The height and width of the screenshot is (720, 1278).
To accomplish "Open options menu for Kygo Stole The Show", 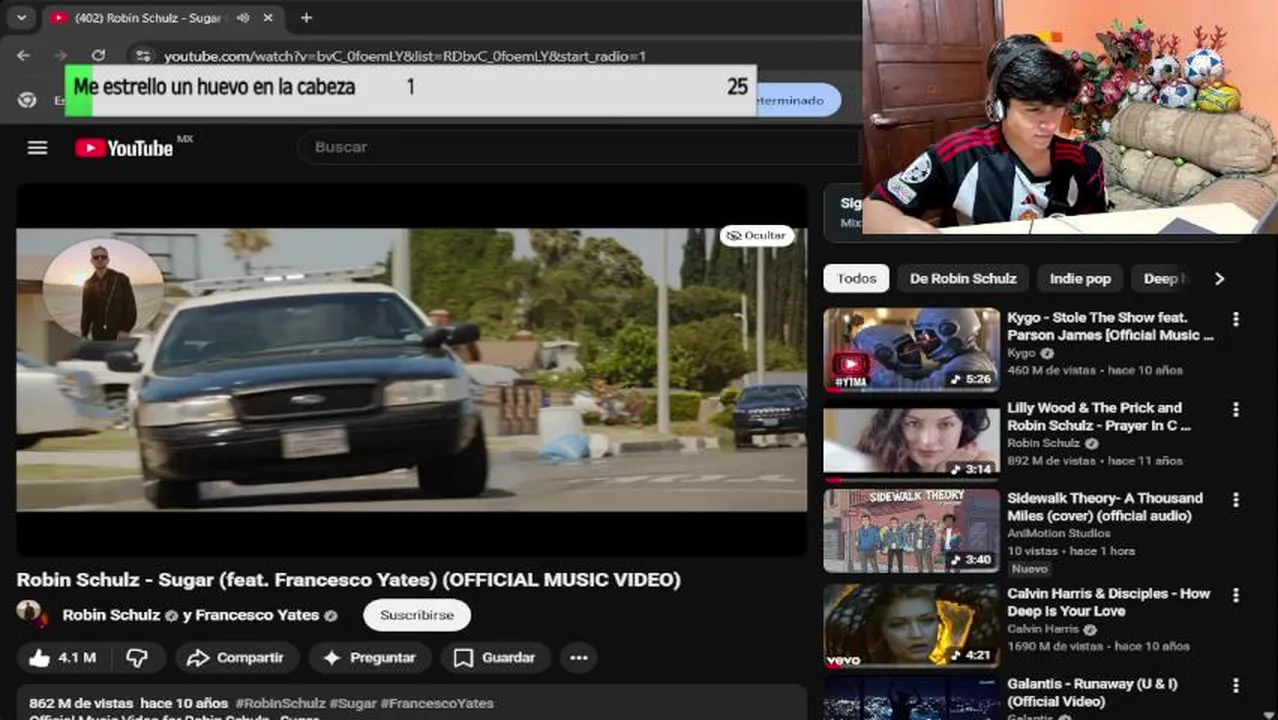I will [x=1236, y=319].
